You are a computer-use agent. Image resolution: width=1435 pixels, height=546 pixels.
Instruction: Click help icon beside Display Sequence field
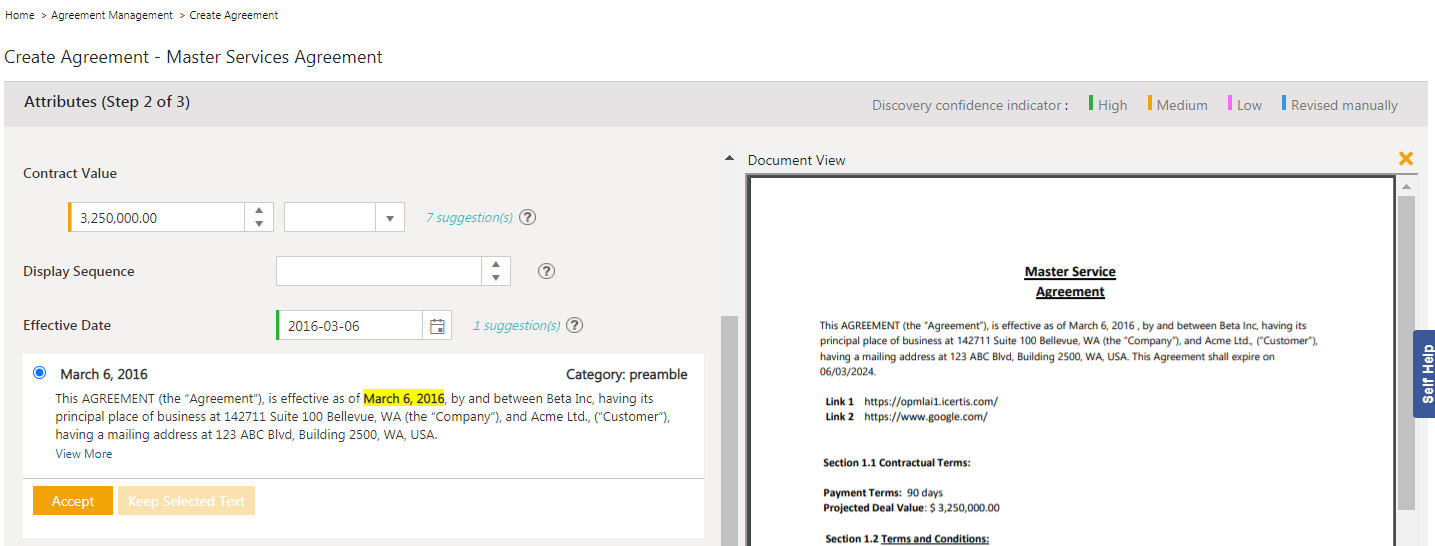click(x=546, y=271)
